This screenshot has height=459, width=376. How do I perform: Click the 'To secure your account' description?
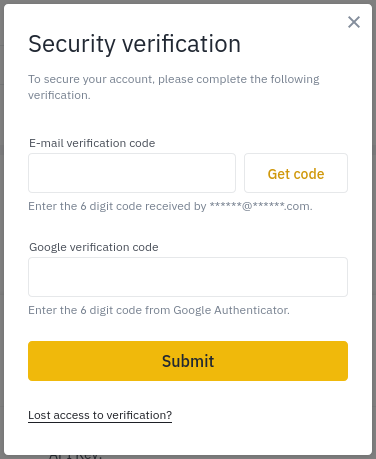coord(174,87)
